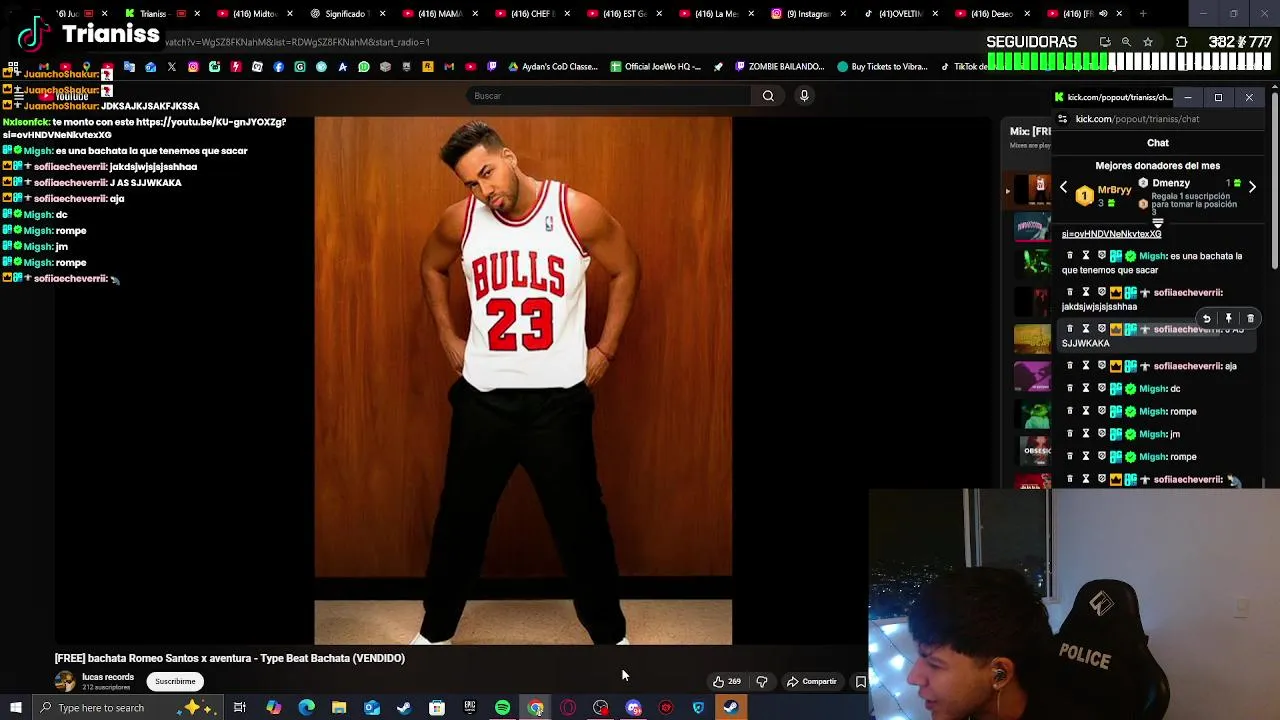Viewport: 1280px width, 720px height.
Task: Click MrBryy top donor name
Action: point(1114,190)
